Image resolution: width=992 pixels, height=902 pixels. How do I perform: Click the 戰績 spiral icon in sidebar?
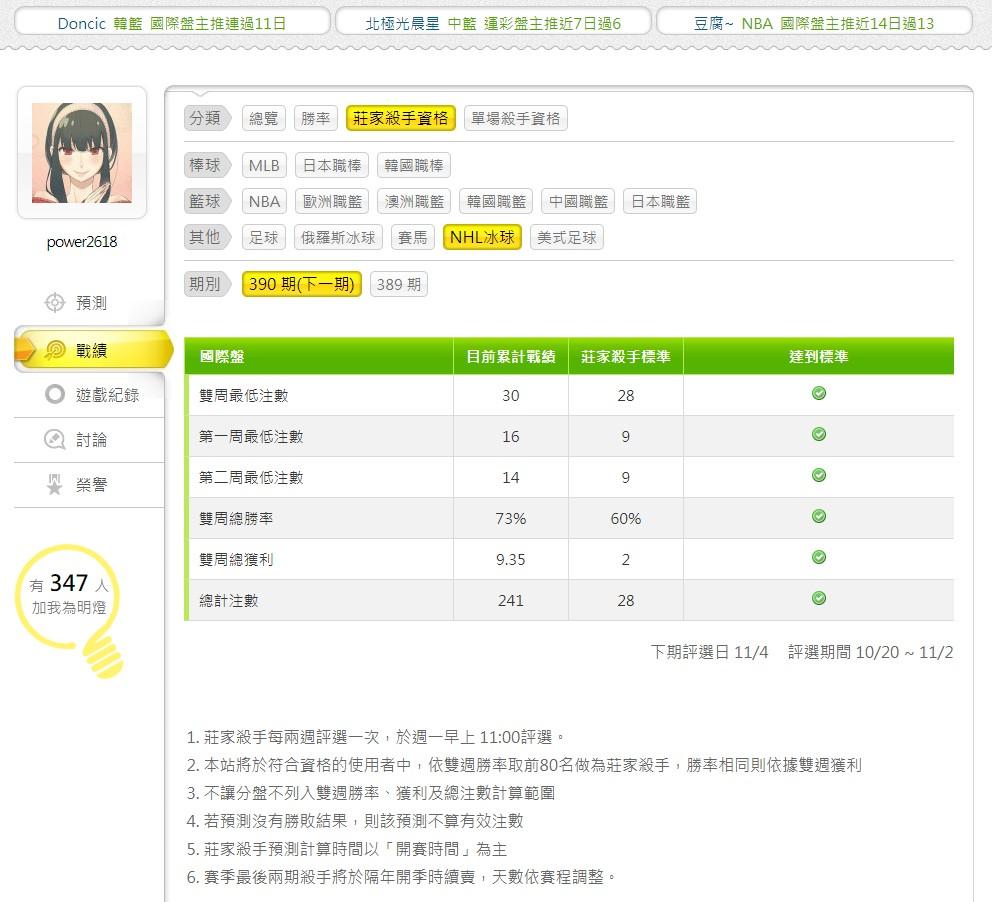click(x=55, y=350)
